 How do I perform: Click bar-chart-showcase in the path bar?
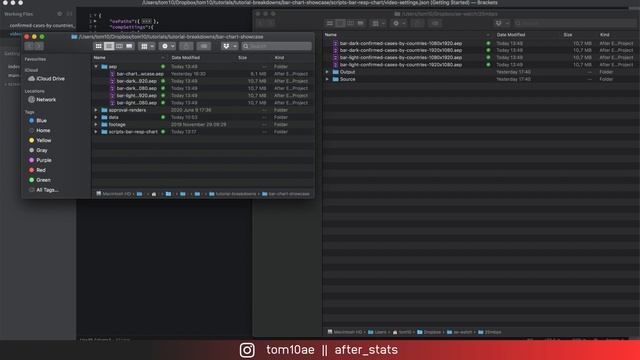click(286, 194)
